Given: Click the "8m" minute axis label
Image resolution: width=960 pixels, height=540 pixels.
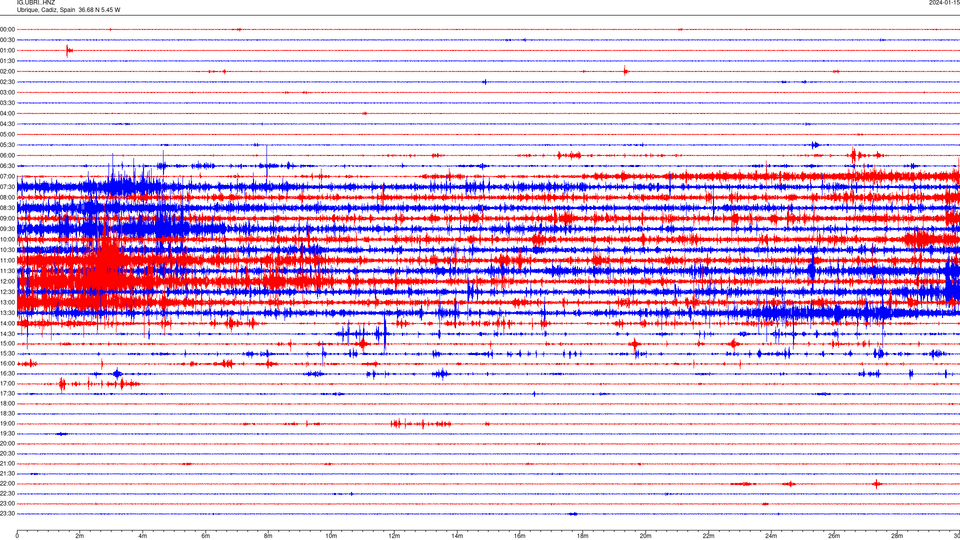Looking at the screenshot, I should pyautogui.click(x=268, y=536).
